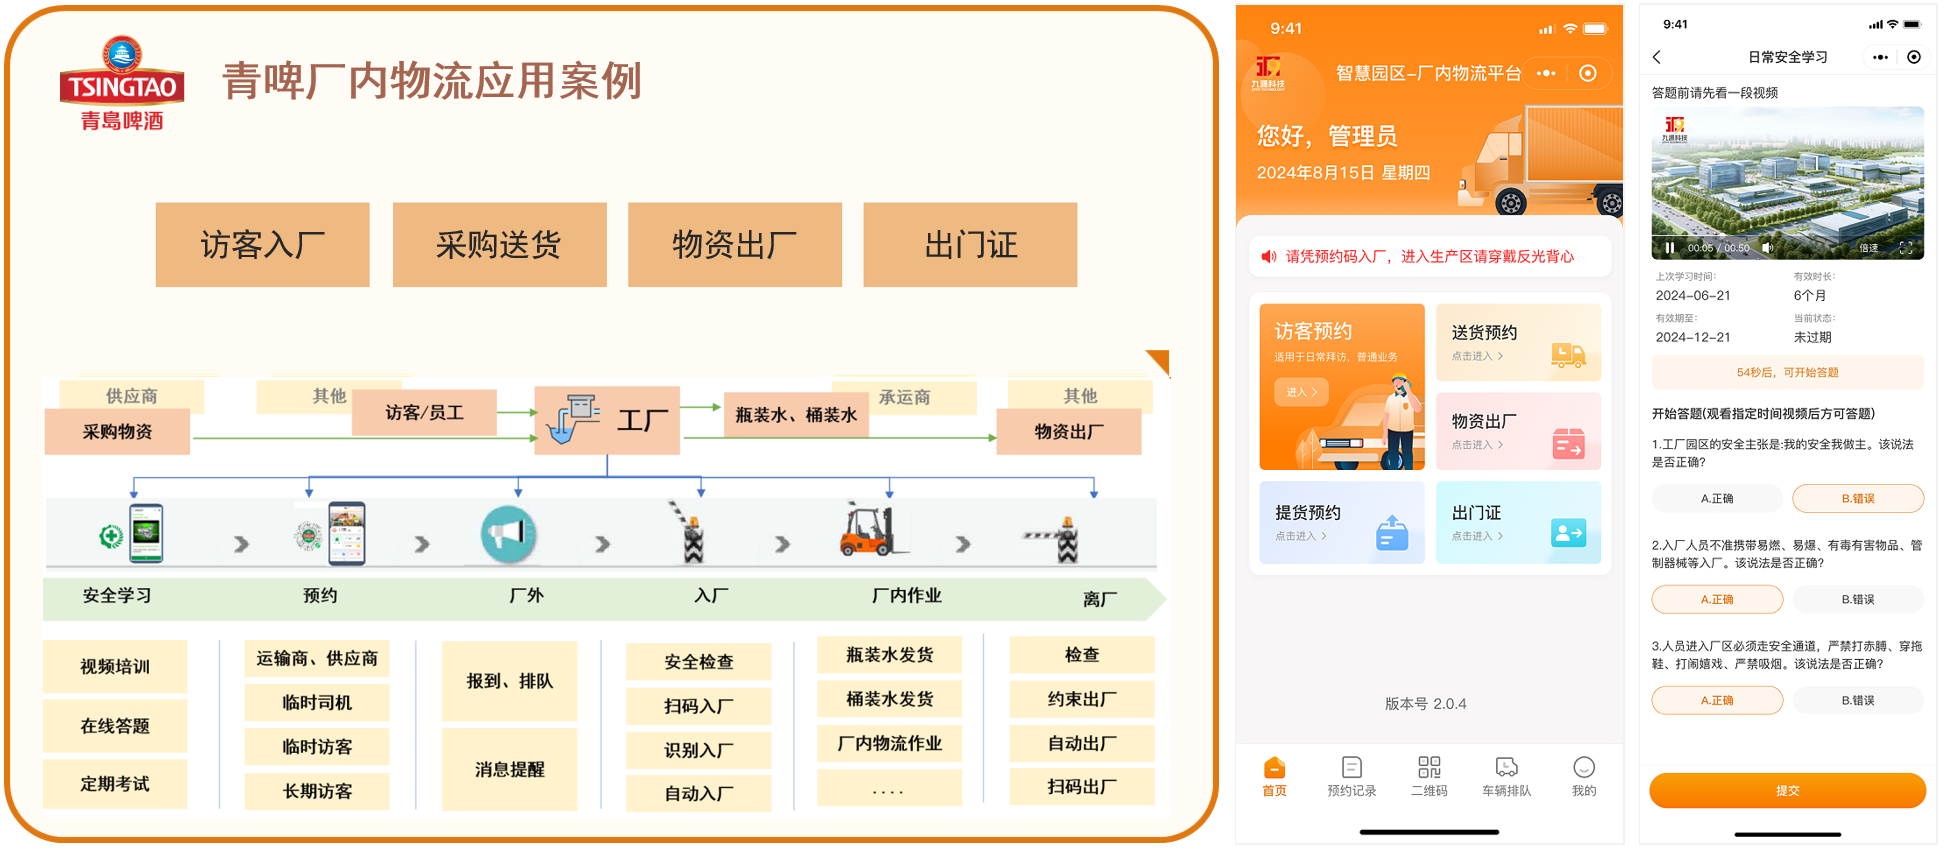Click the 厂内物流作业 box

890,744
